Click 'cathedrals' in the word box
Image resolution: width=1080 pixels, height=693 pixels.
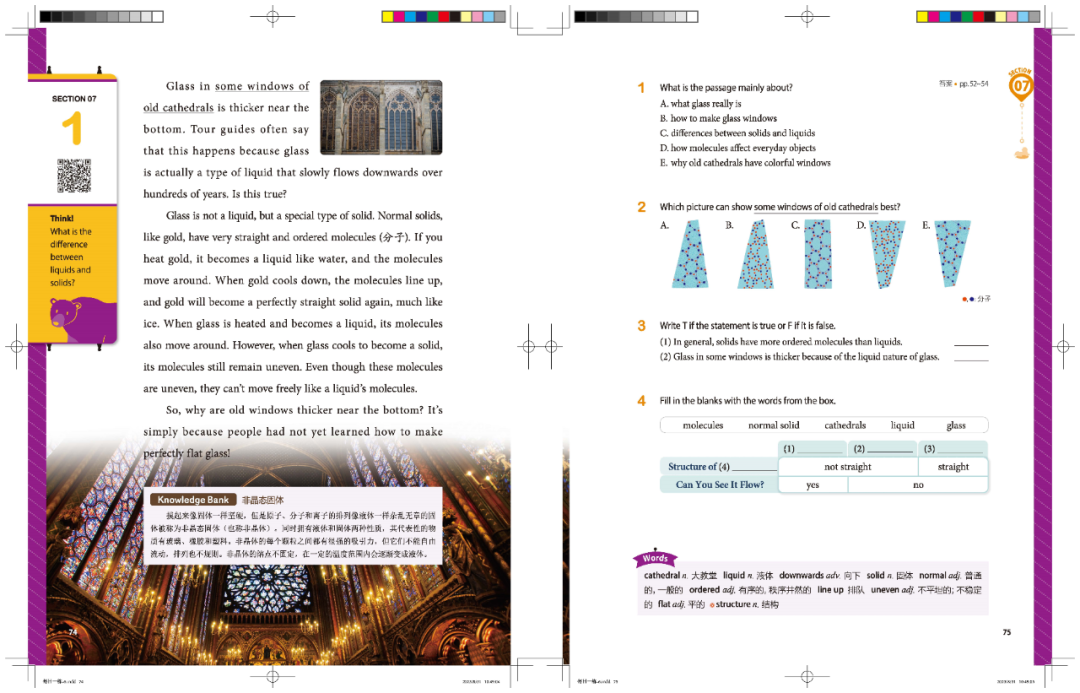click(845, 425)
